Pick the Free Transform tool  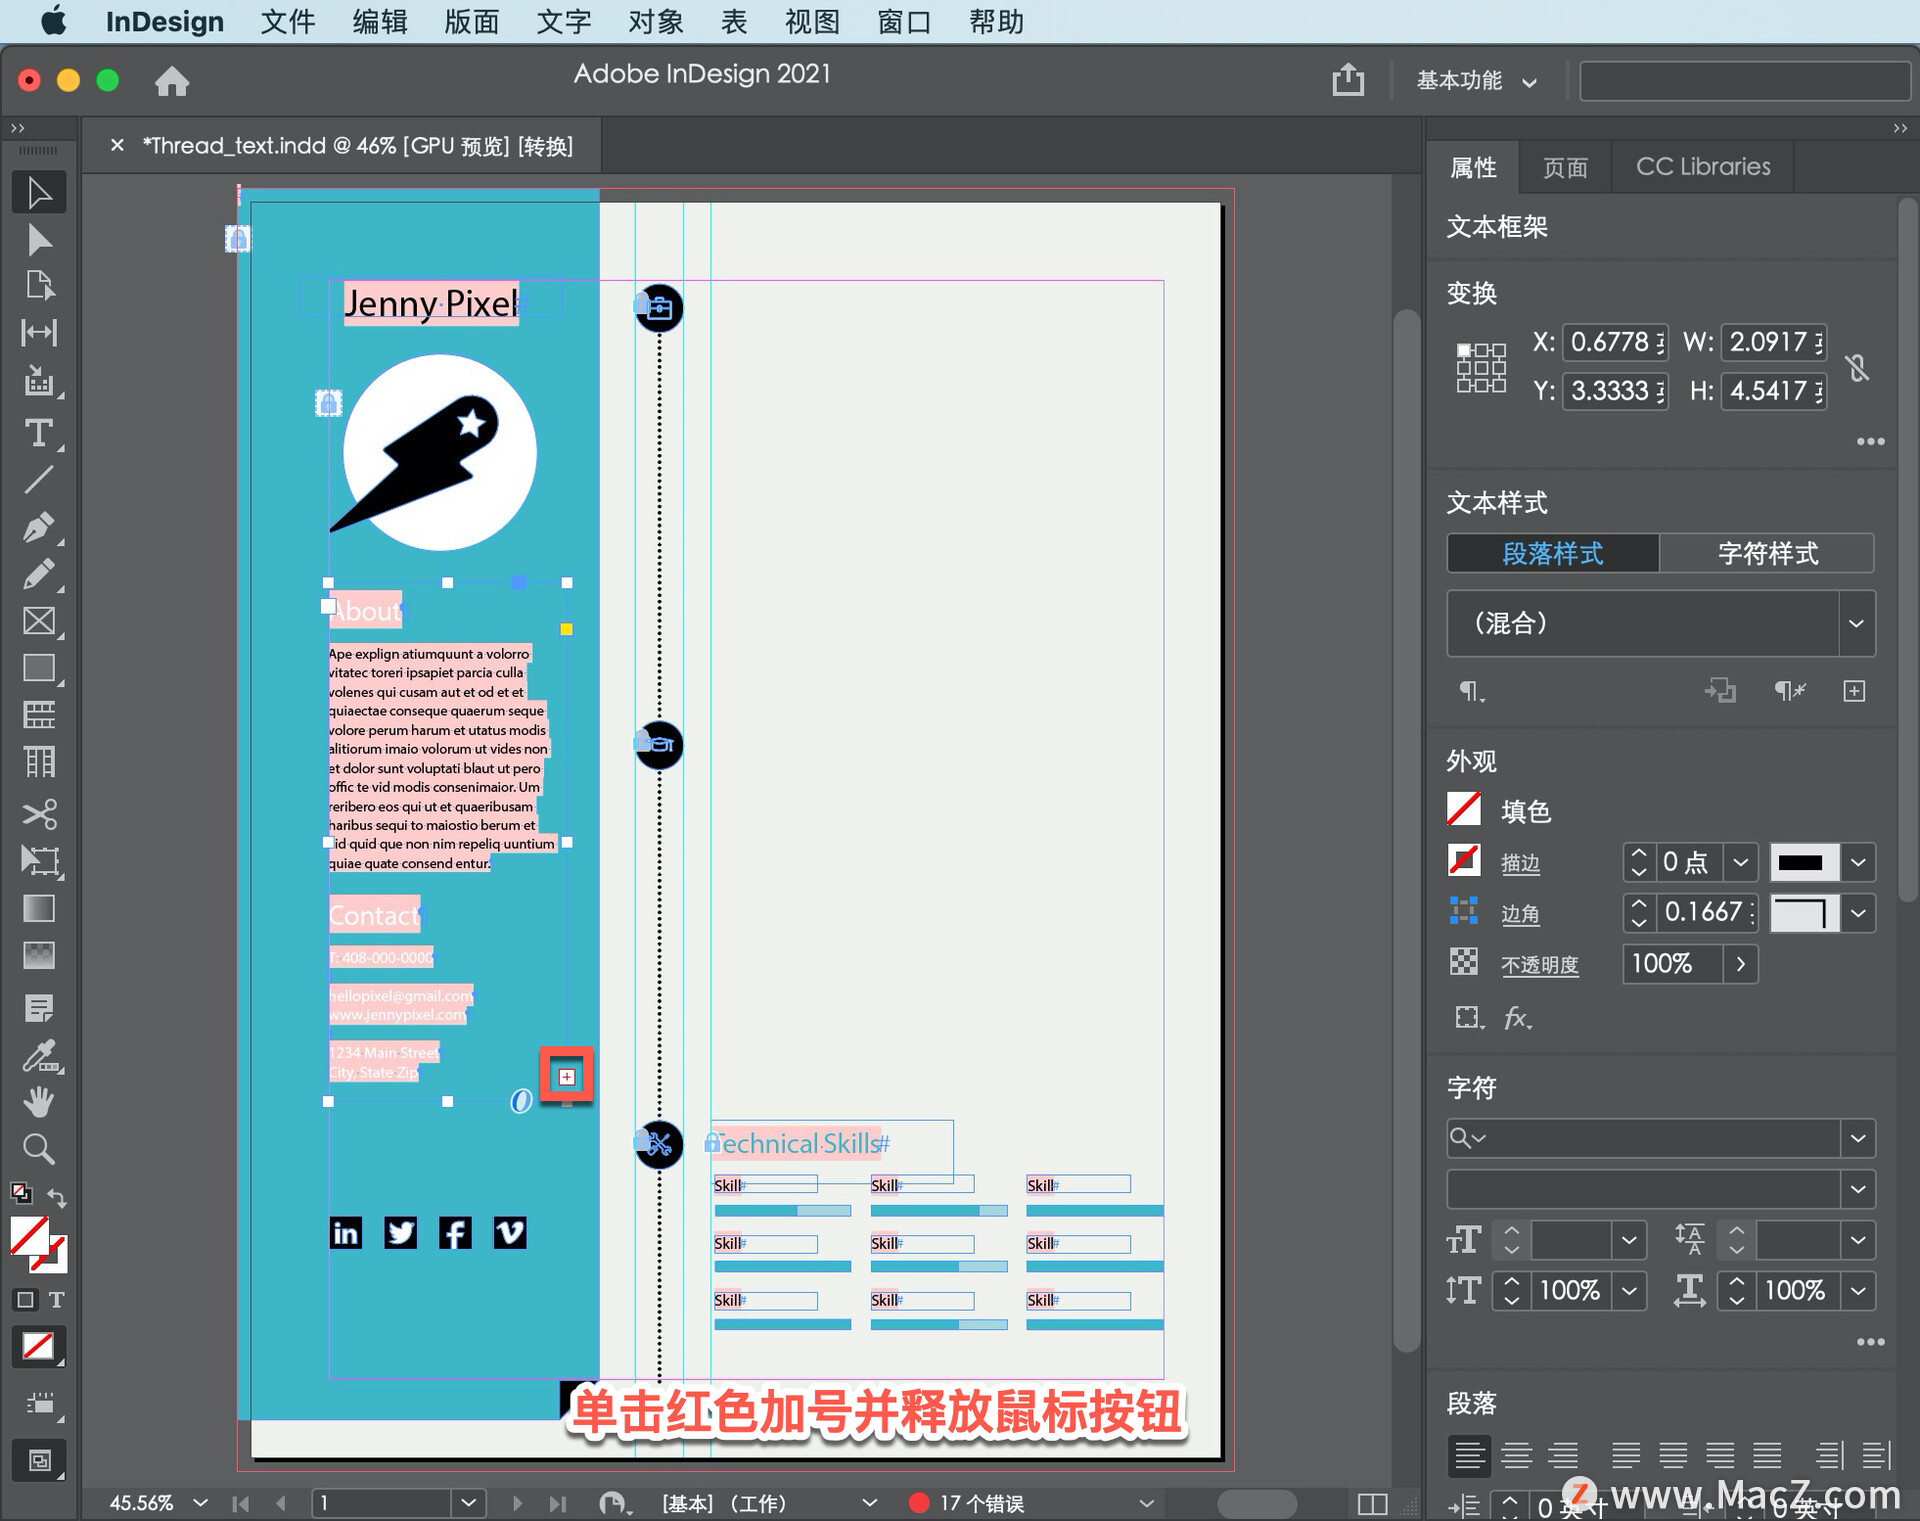[39, 861]
